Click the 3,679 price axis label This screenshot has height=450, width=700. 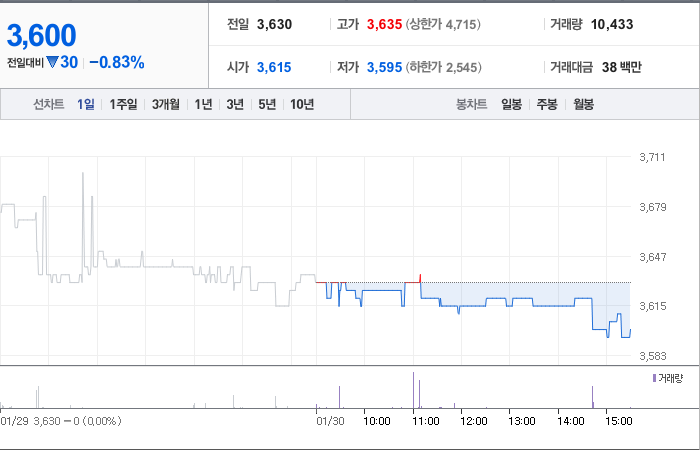point(653,207)
